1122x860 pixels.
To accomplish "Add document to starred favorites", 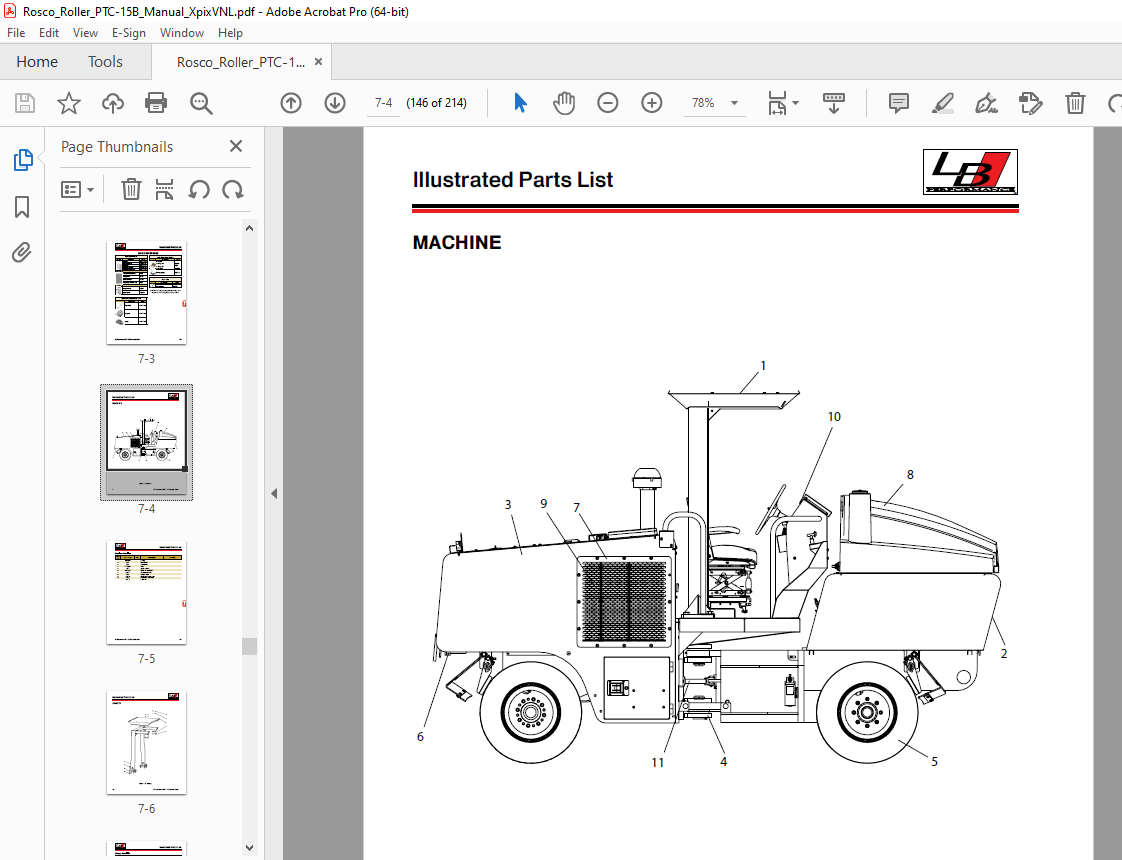I will (x=69, y=103).
